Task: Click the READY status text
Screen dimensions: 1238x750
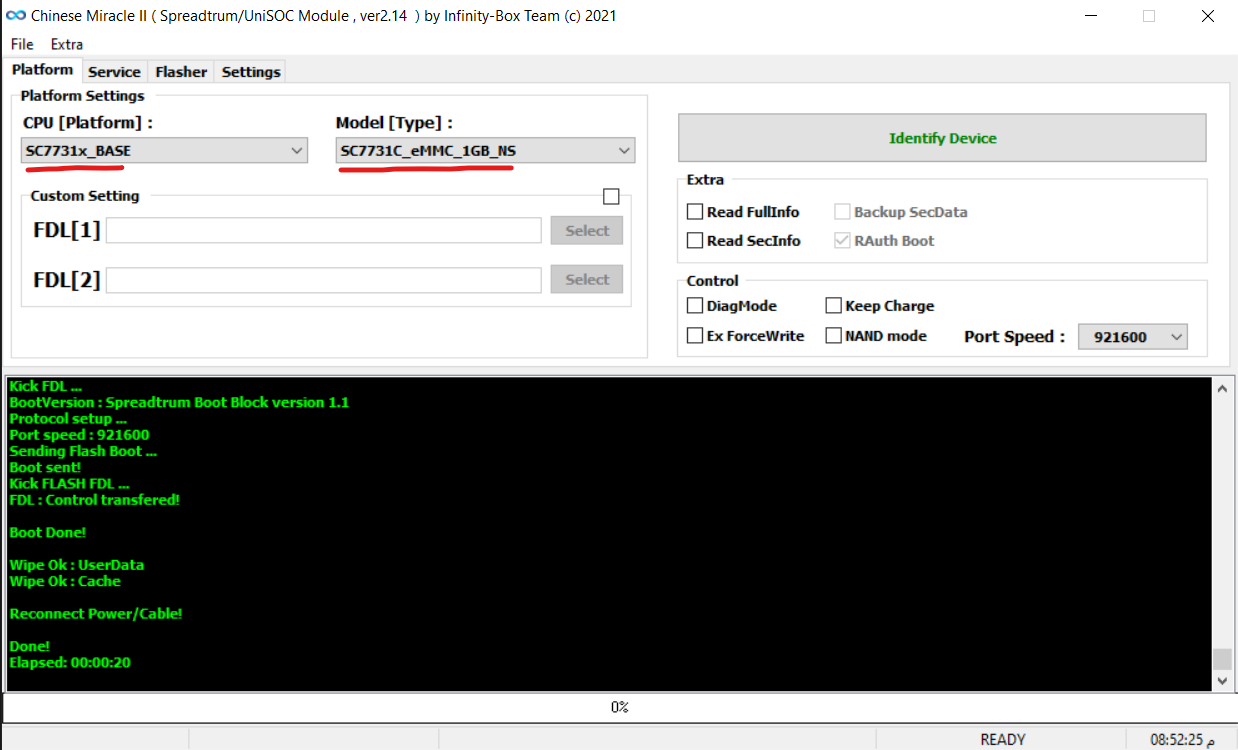Action: coord(1003,740)
